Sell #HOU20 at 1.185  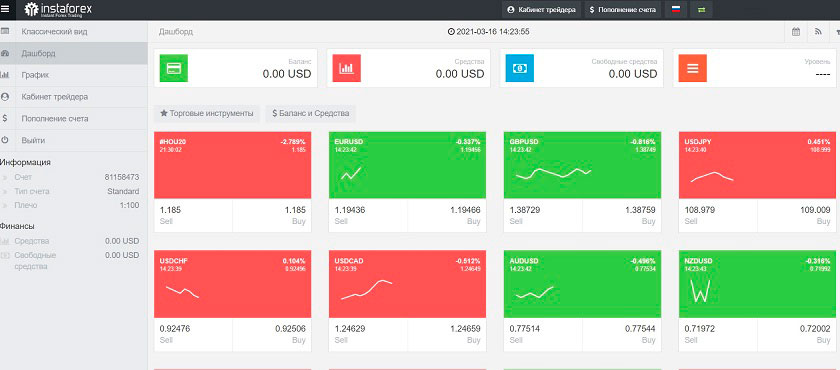tap(193, 216)
